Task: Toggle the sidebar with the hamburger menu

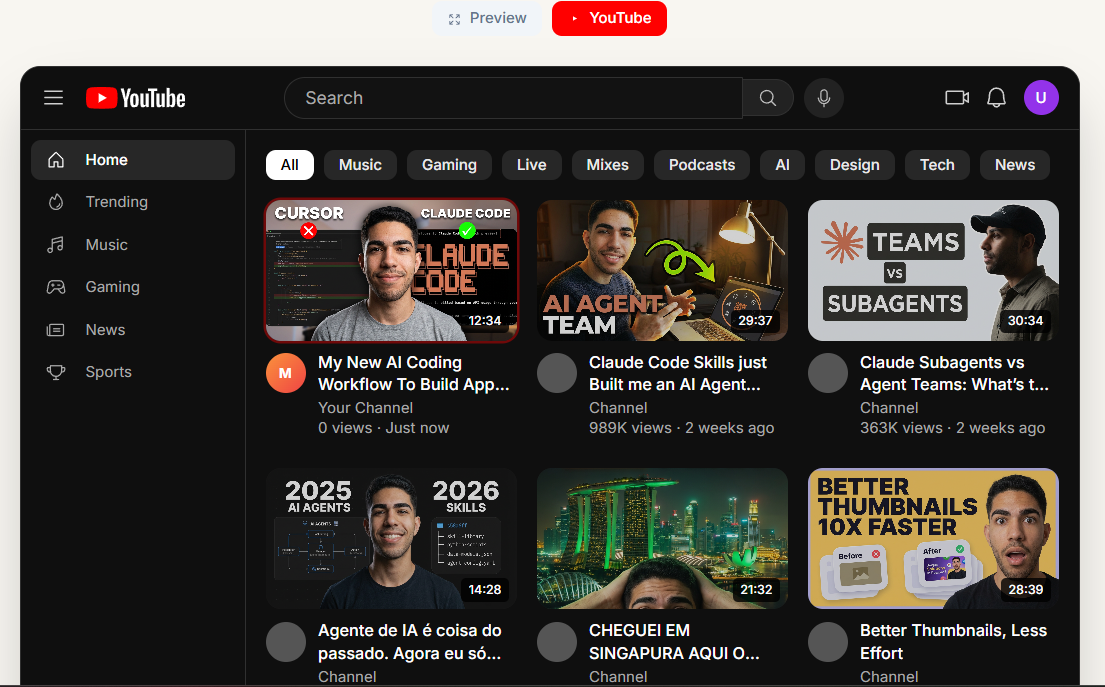Action: point(53,97)
